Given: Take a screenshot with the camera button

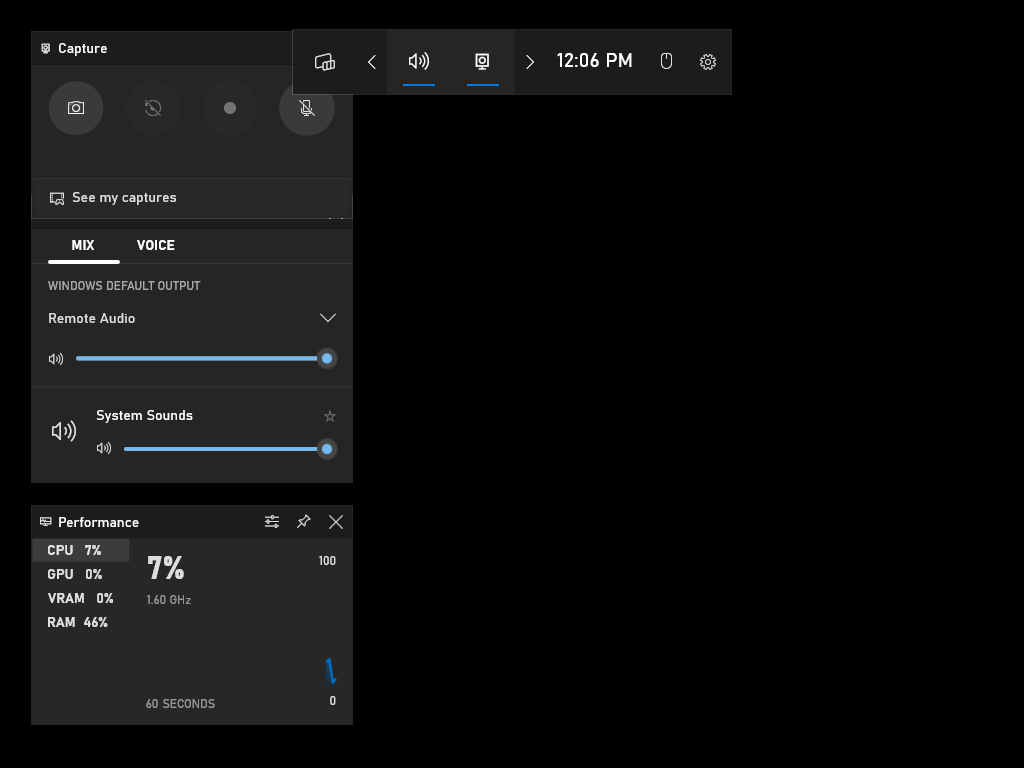Looking at the screenshot, I should [76, 108].
